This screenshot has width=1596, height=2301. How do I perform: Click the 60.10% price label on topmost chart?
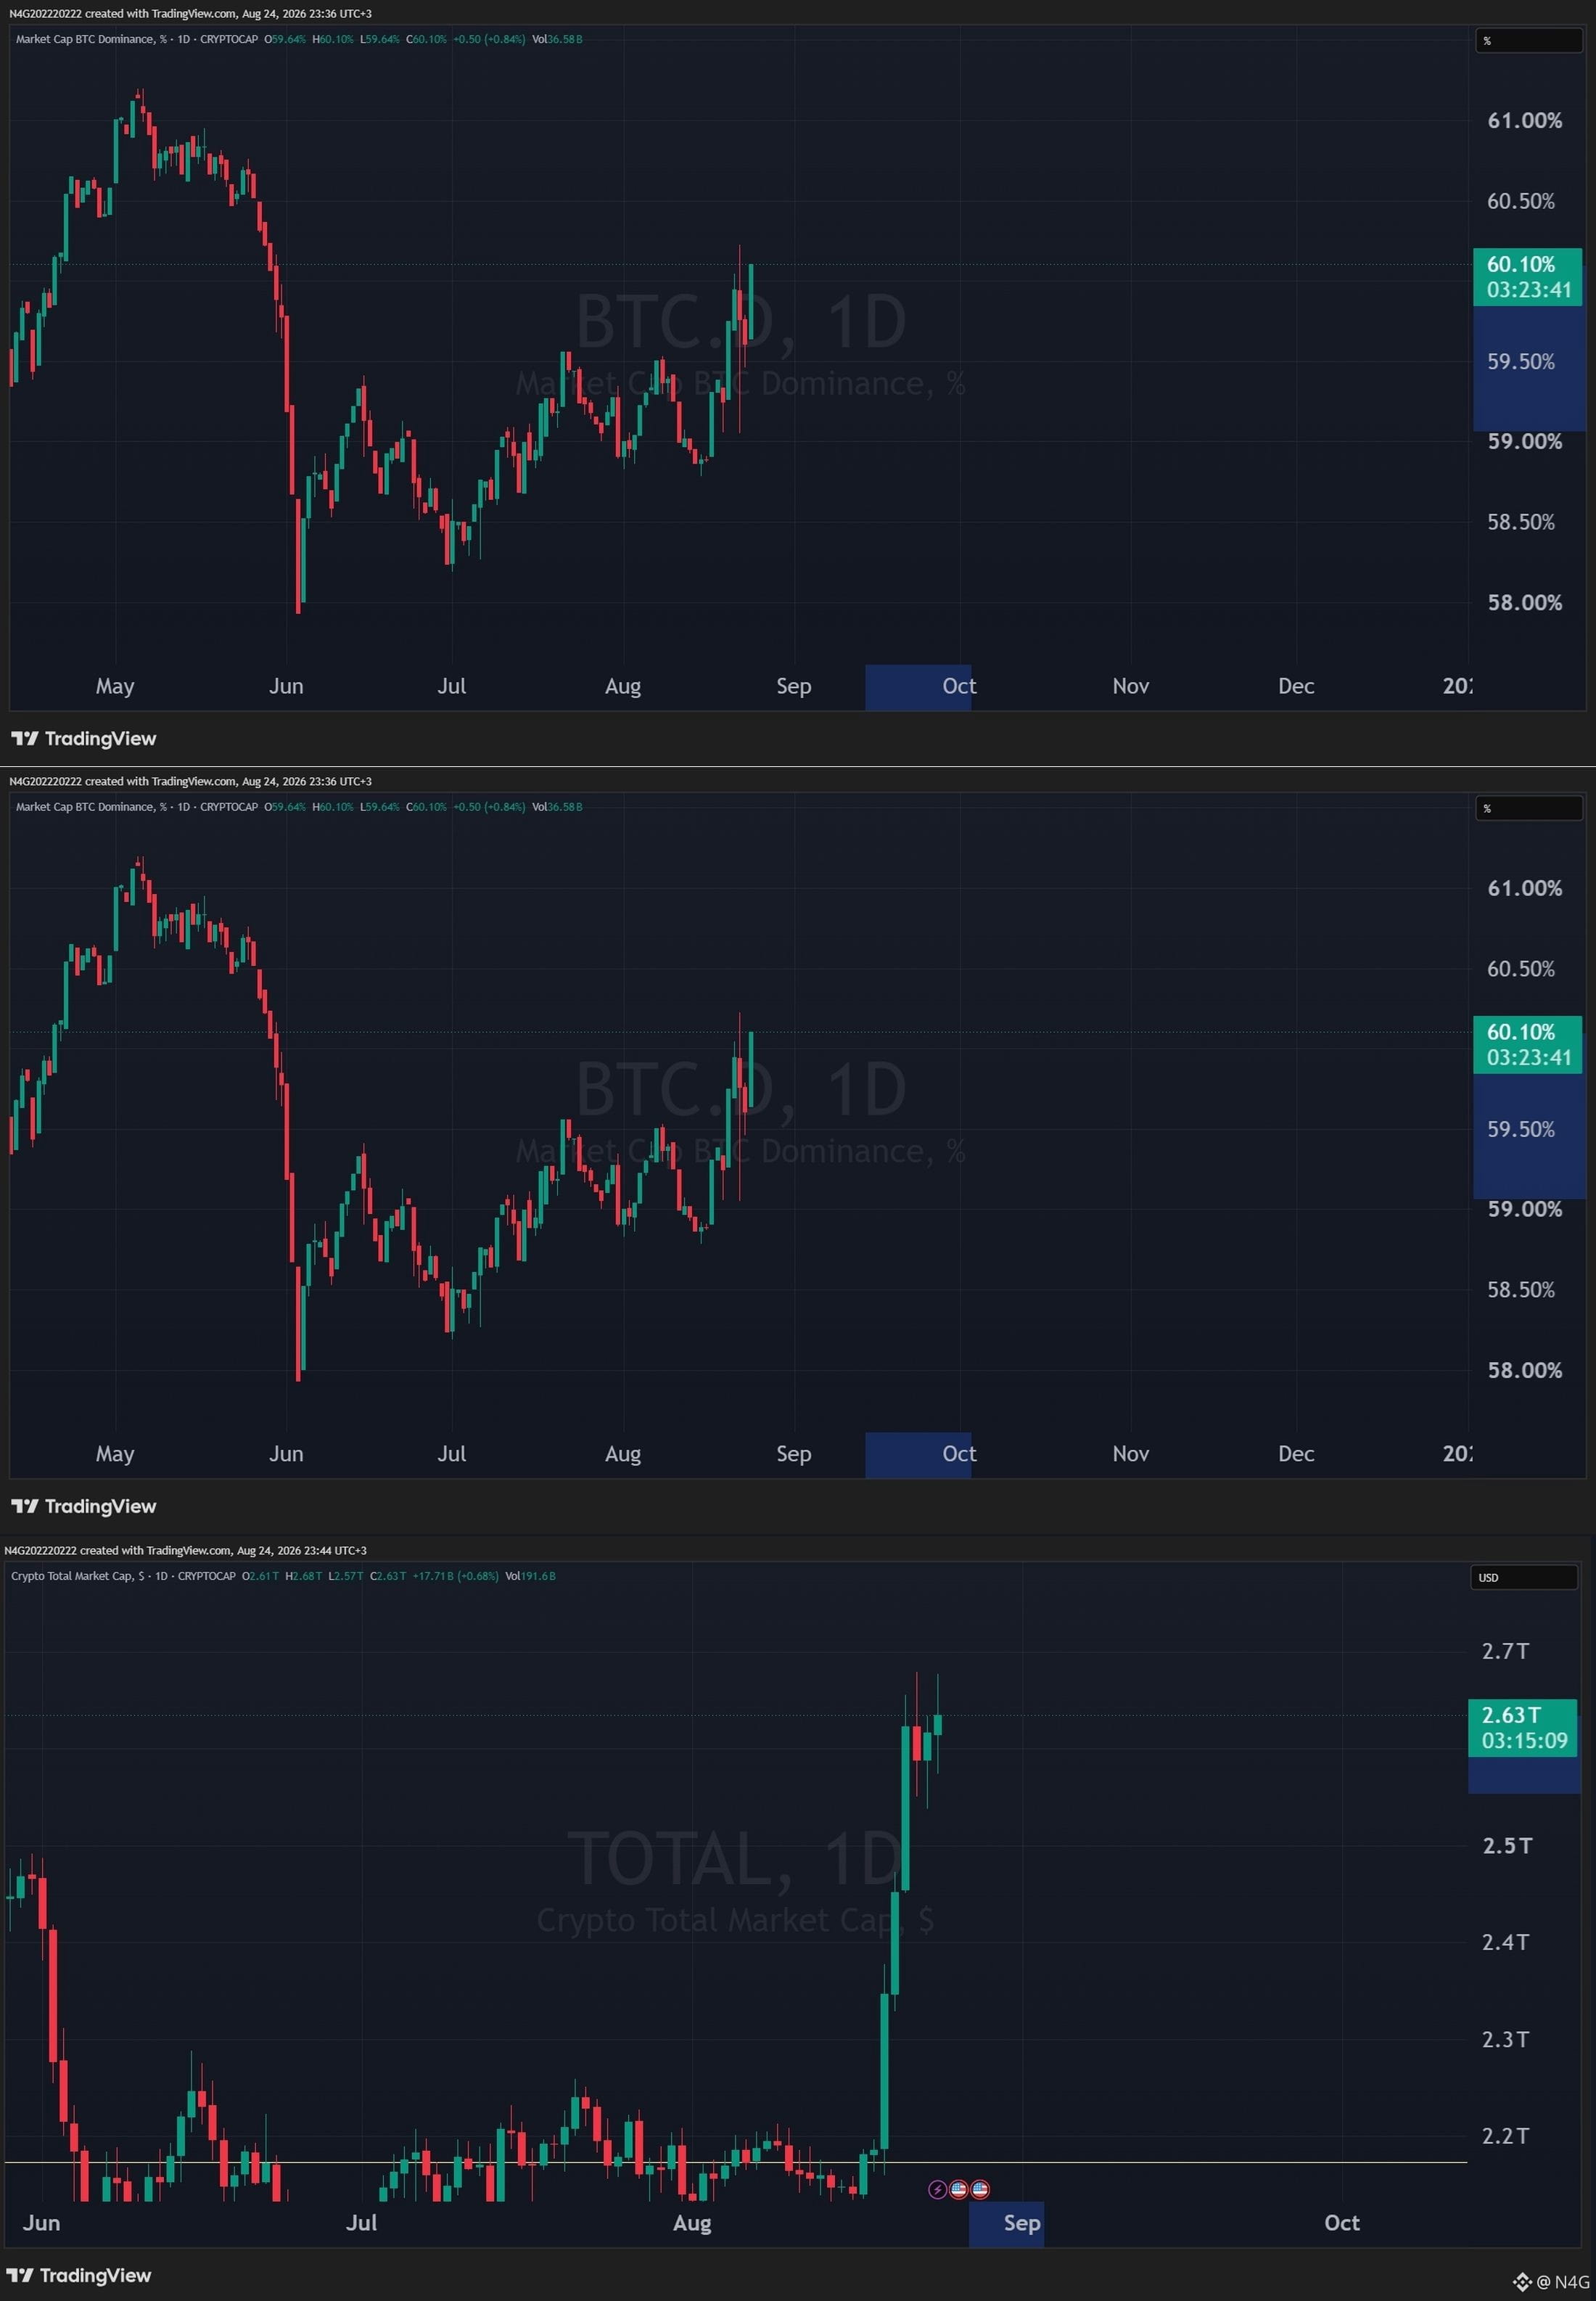(x=1528, y=277)
